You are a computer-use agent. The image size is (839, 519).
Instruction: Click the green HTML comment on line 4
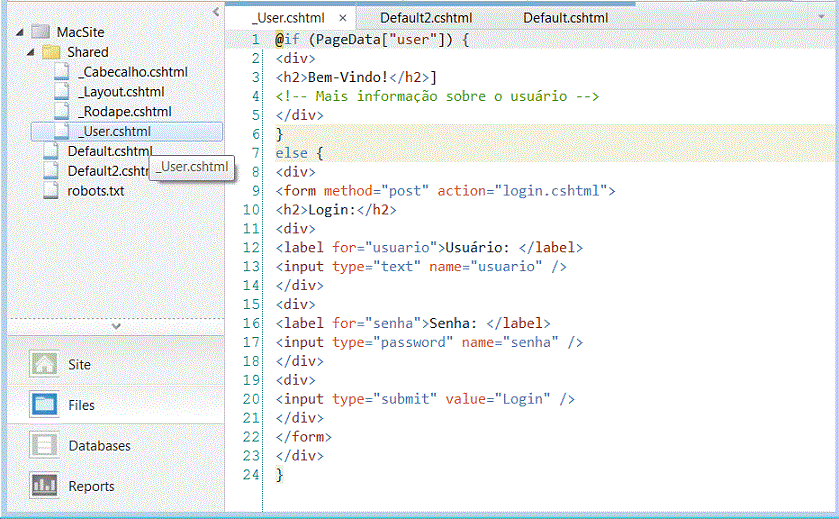437,96
